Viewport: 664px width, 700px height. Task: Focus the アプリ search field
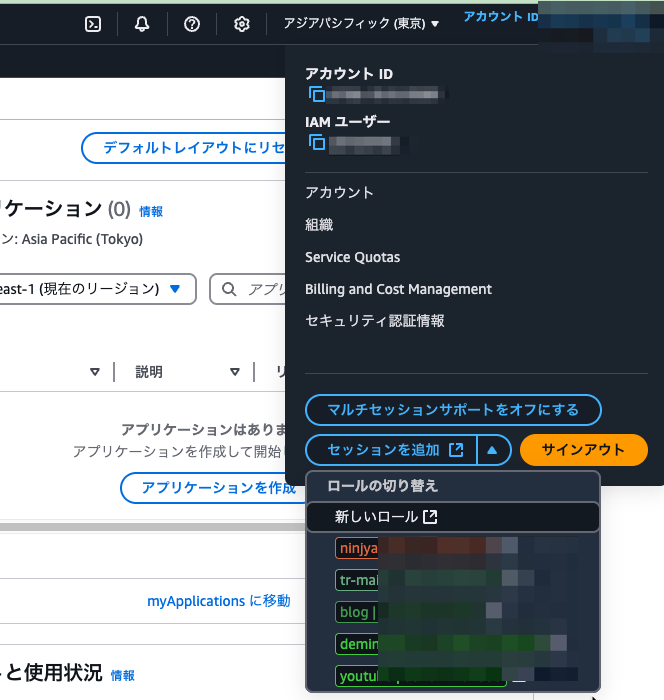pyautogui.click(x=248, y=289)
